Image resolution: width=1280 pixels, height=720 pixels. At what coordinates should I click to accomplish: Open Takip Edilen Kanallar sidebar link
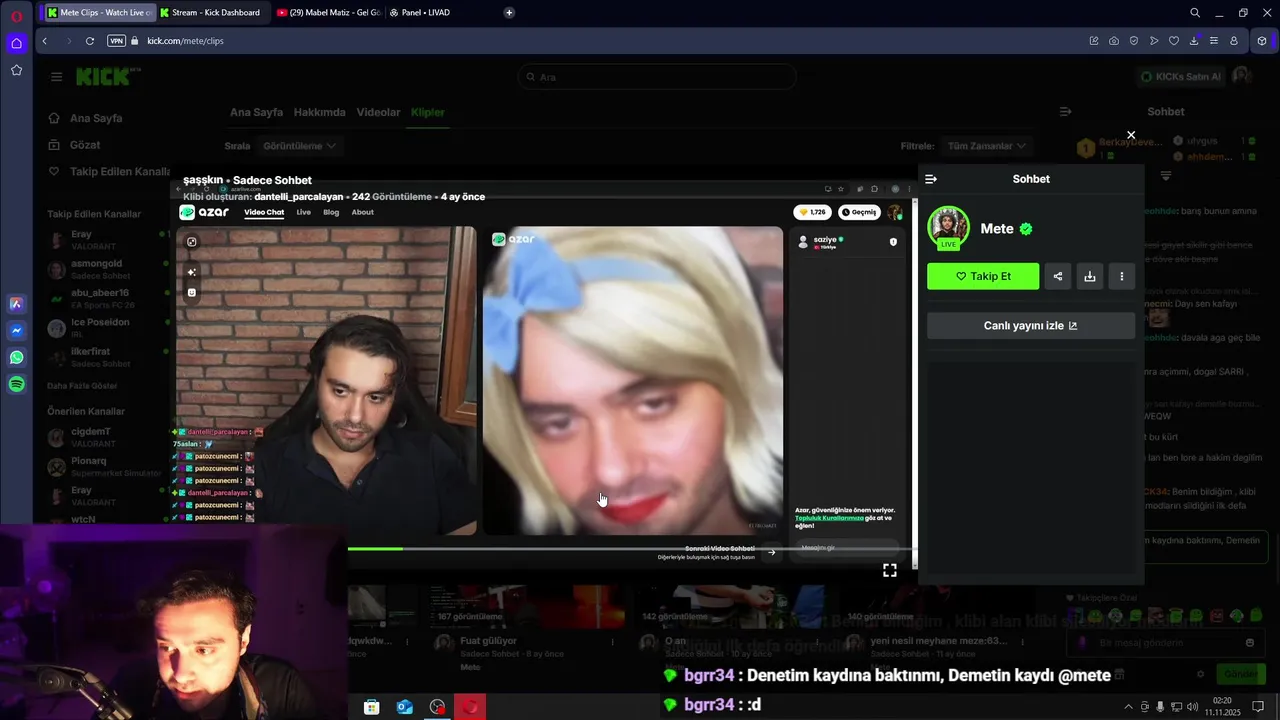pos(110,171)
